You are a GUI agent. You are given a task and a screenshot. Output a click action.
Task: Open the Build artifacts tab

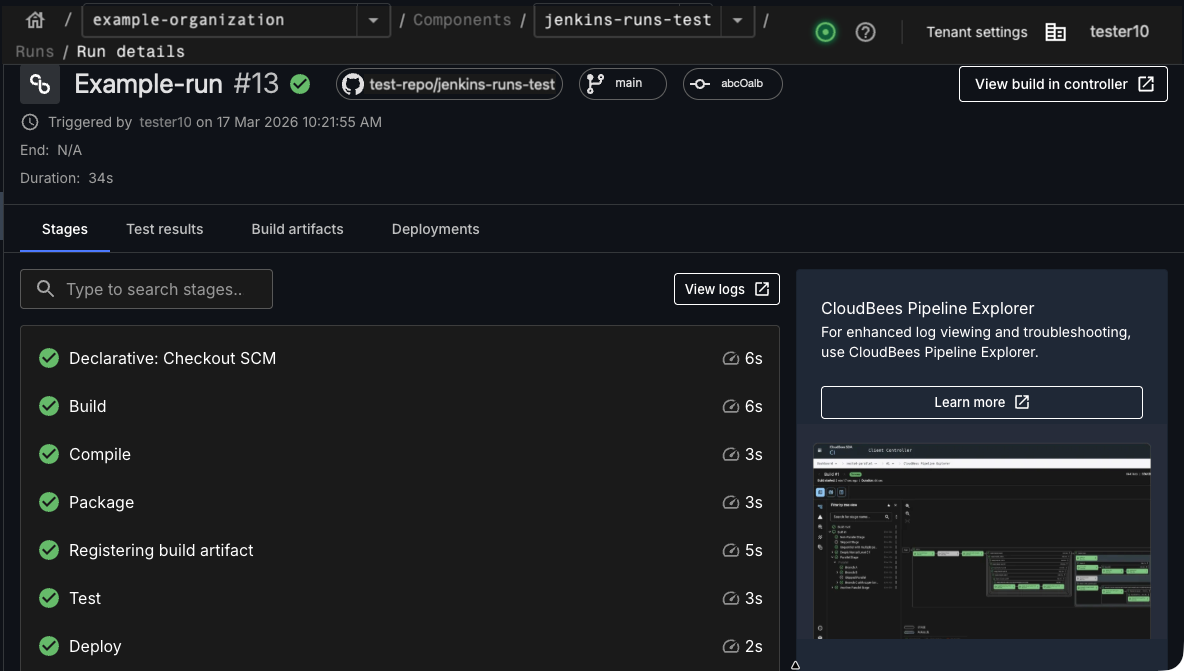pos(298,229)
